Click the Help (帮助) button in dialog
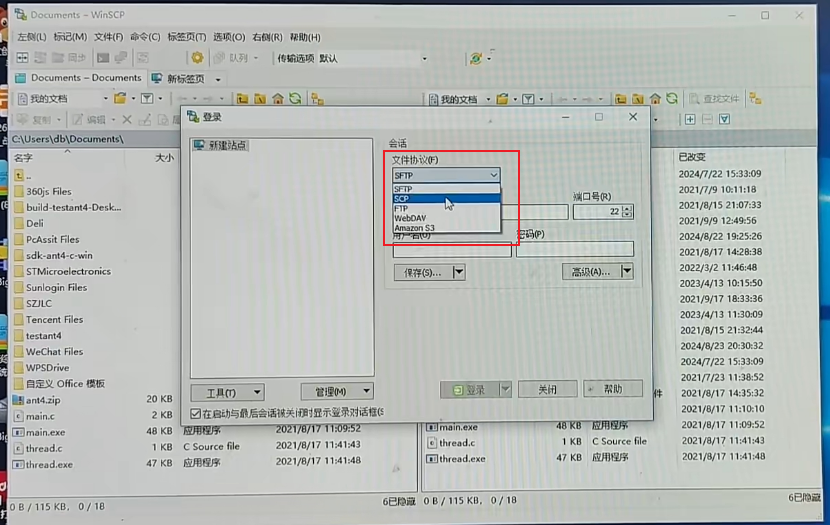Image resolution: width=830 pixels, height=525 pixels. click(613, 388)
